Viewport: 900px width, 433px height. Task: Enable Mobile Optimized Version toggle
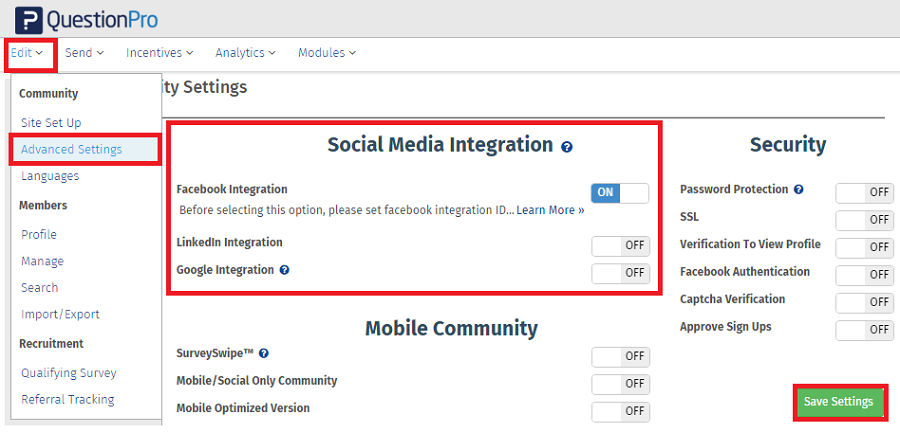click(x=620, y=411)
